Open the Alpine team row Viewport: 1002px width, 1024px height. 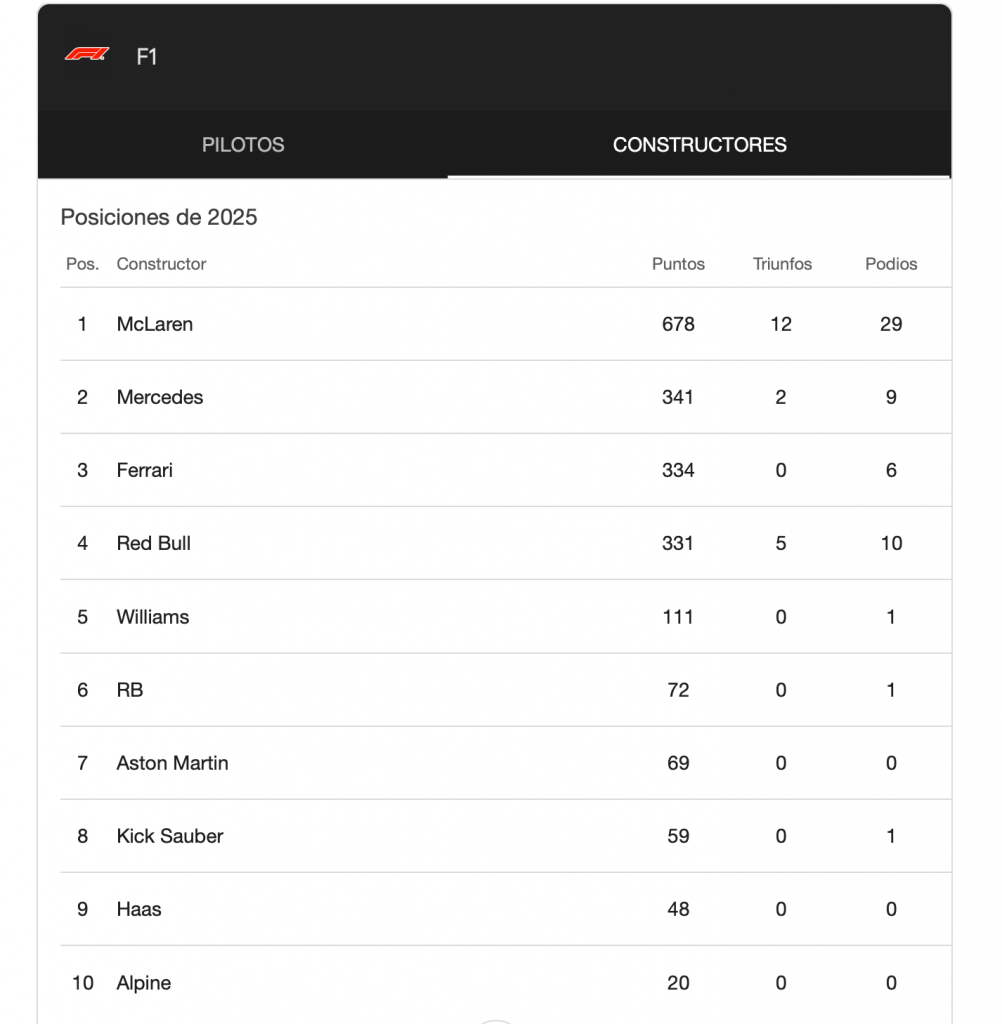(144, 983)
